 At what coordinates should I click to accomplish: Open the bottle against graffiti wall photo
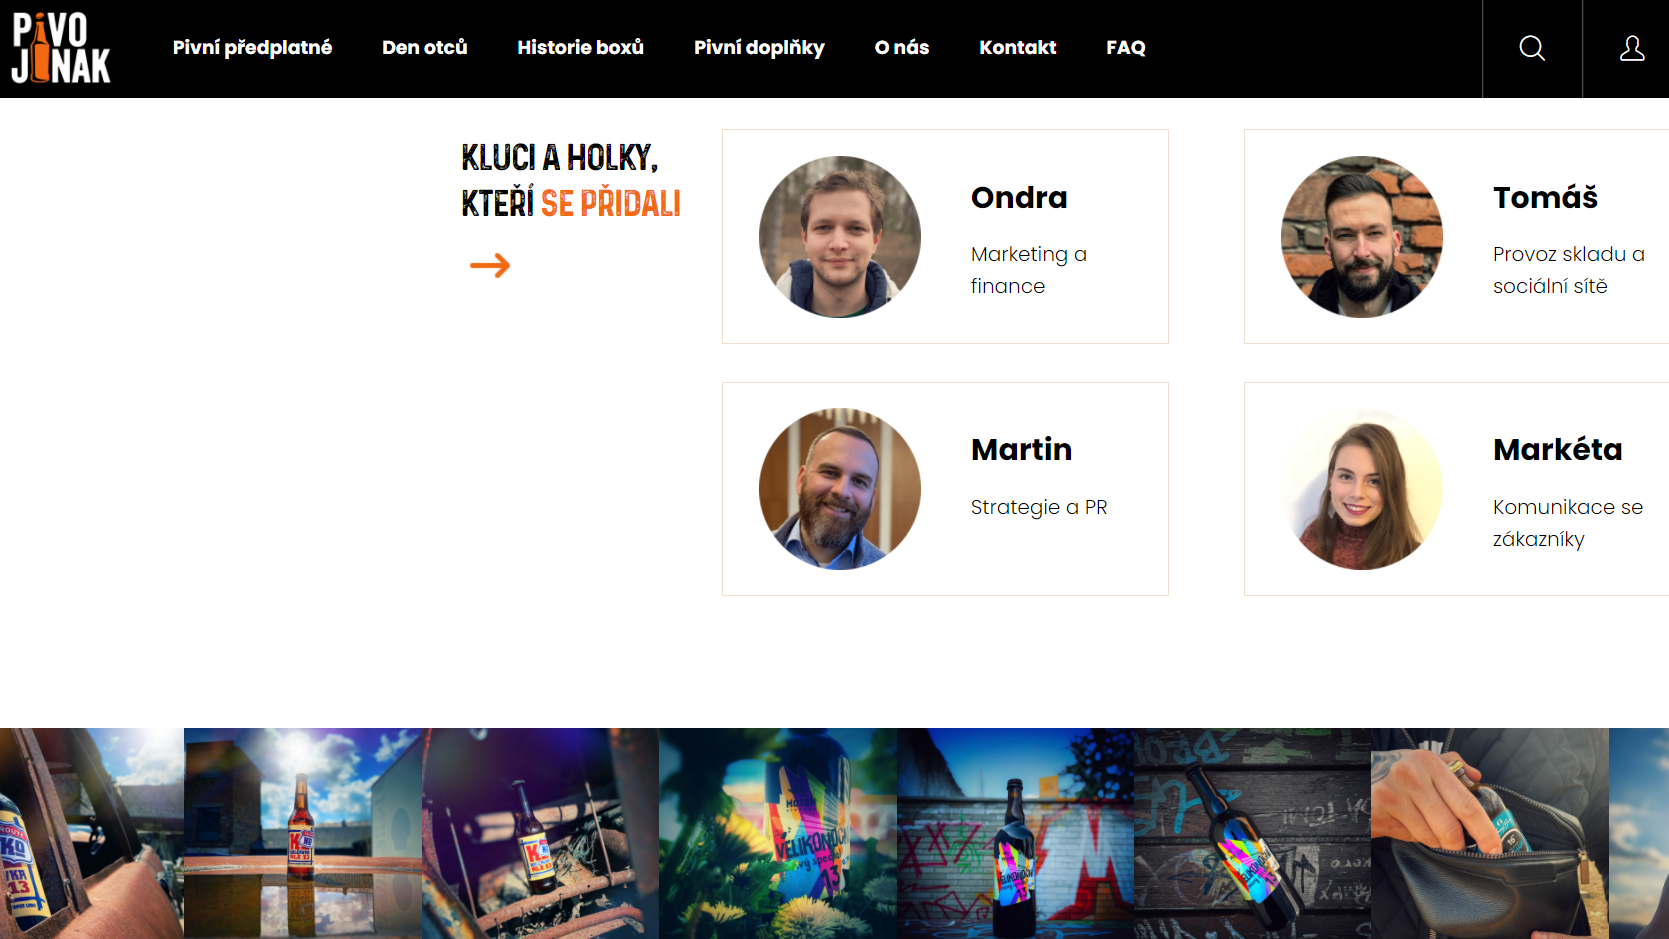pyautogui.click(x=1015, y=833)
